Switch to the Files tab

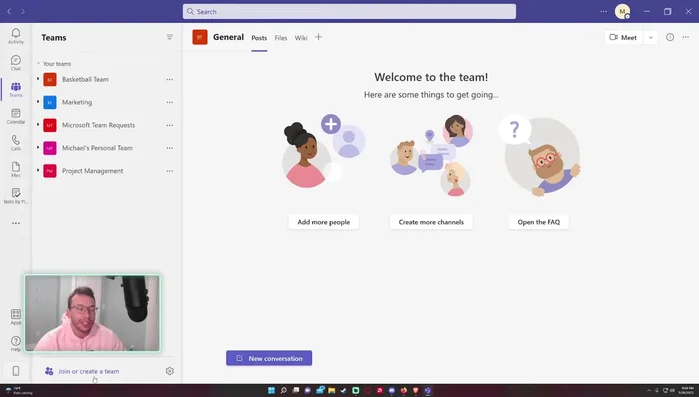(x=281, y=38)
